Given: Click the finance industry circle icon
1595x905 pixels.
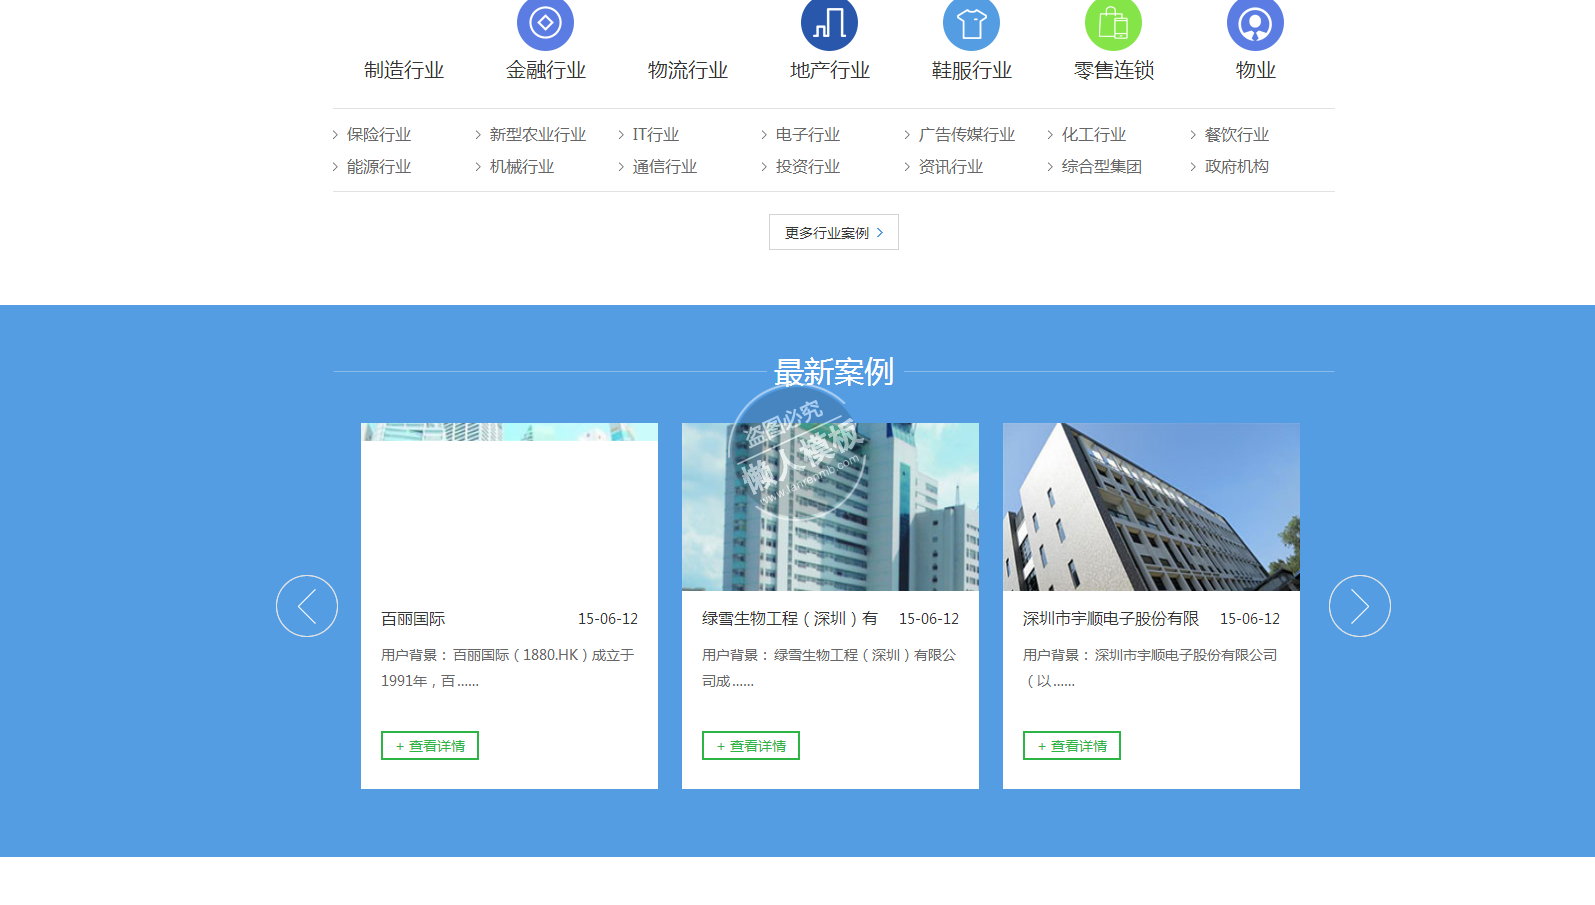Looking at the screenshot, I should [x=545, y=23].
